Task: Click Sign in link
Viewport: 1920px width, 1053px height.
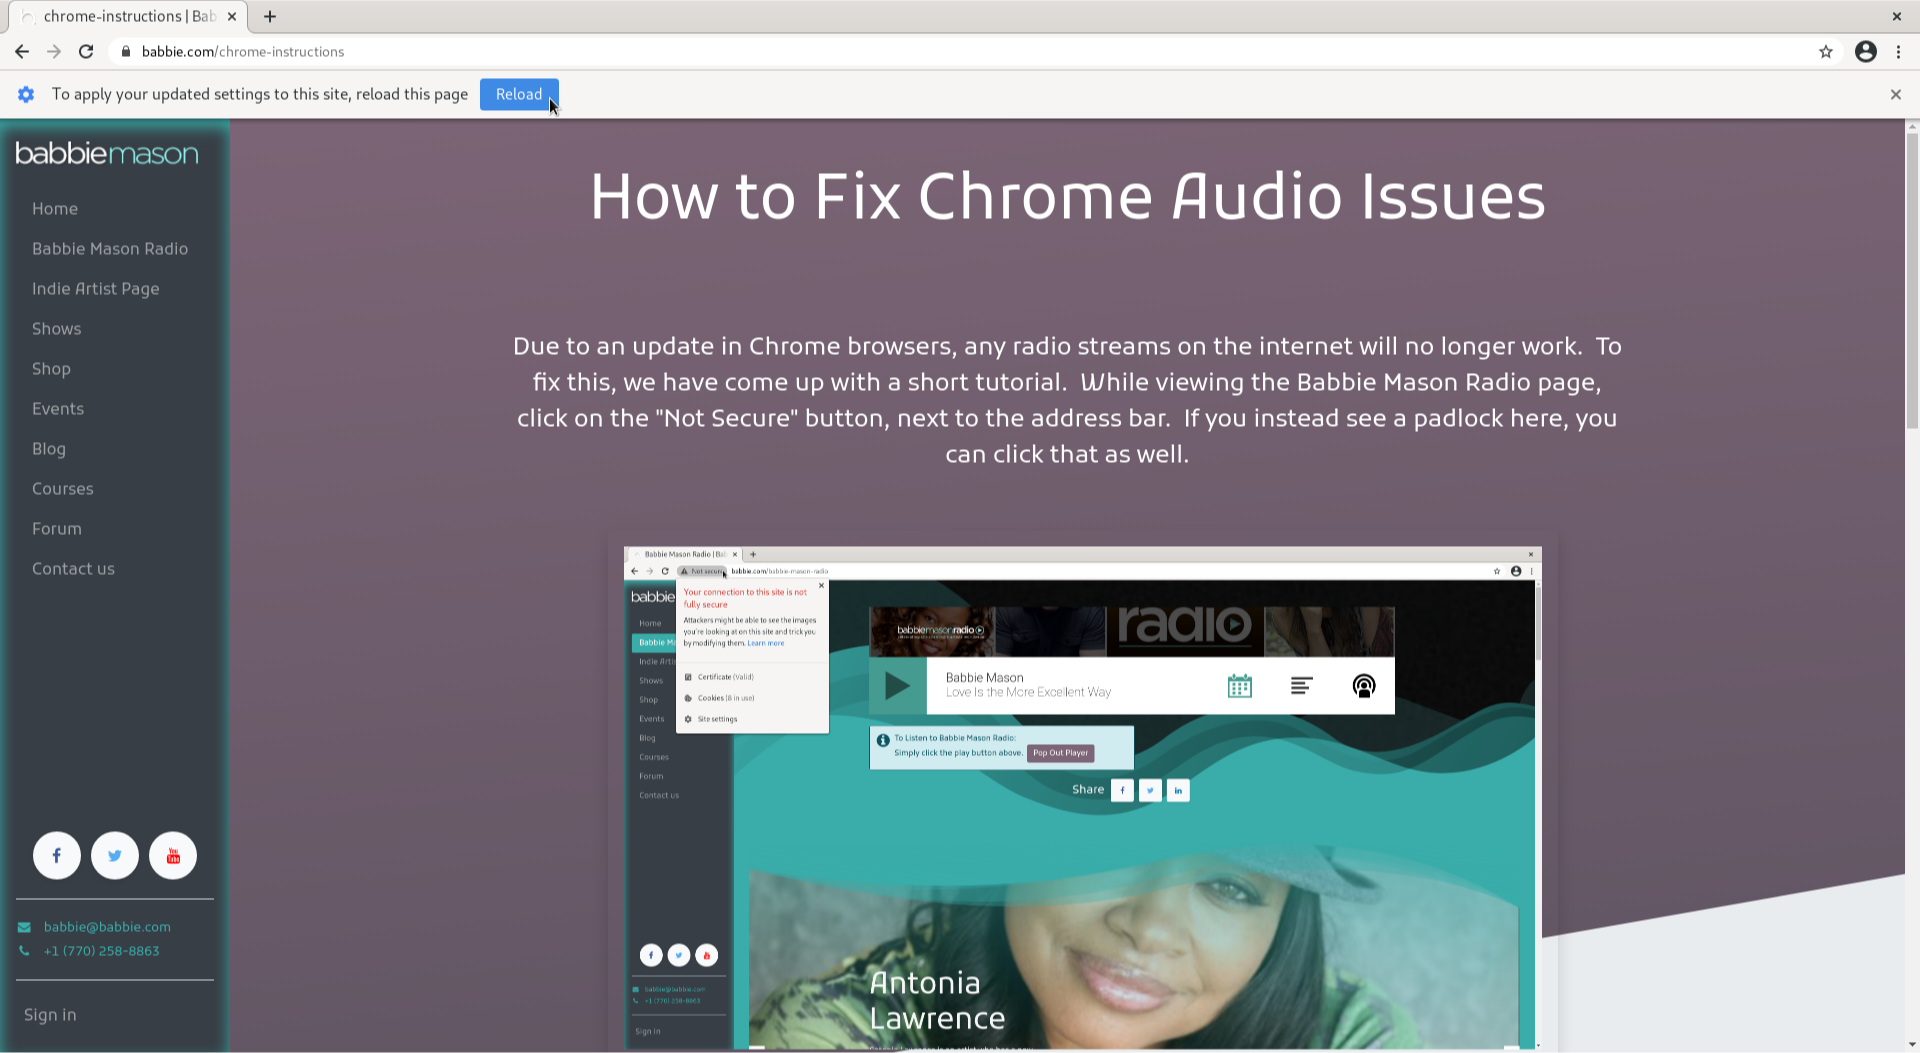Action: coord(50,1015)
